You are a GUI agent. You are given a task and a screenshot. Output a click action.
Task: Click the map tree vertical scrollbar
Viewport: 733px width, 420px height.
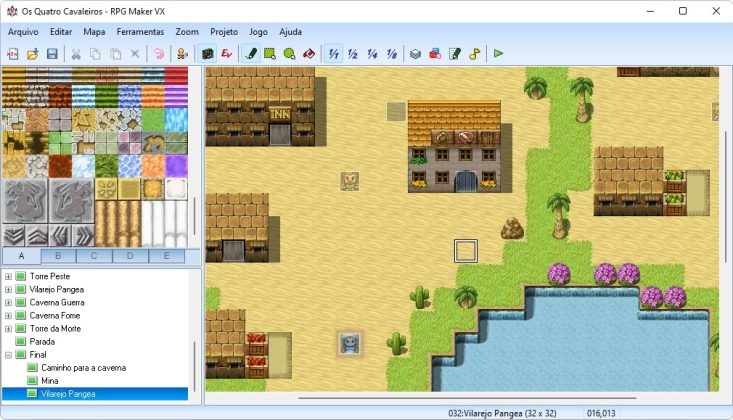tap(194, 367)
